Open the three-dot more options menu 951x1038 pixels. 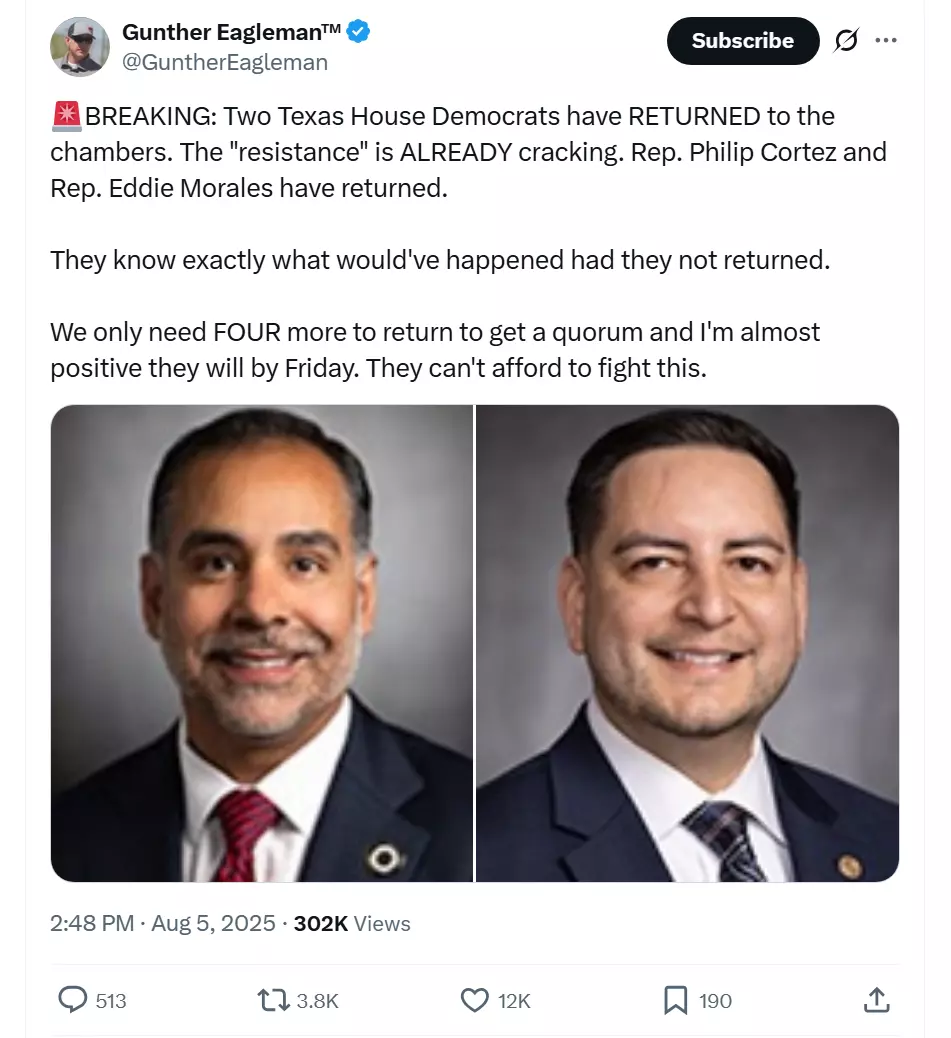pos(885,40)
